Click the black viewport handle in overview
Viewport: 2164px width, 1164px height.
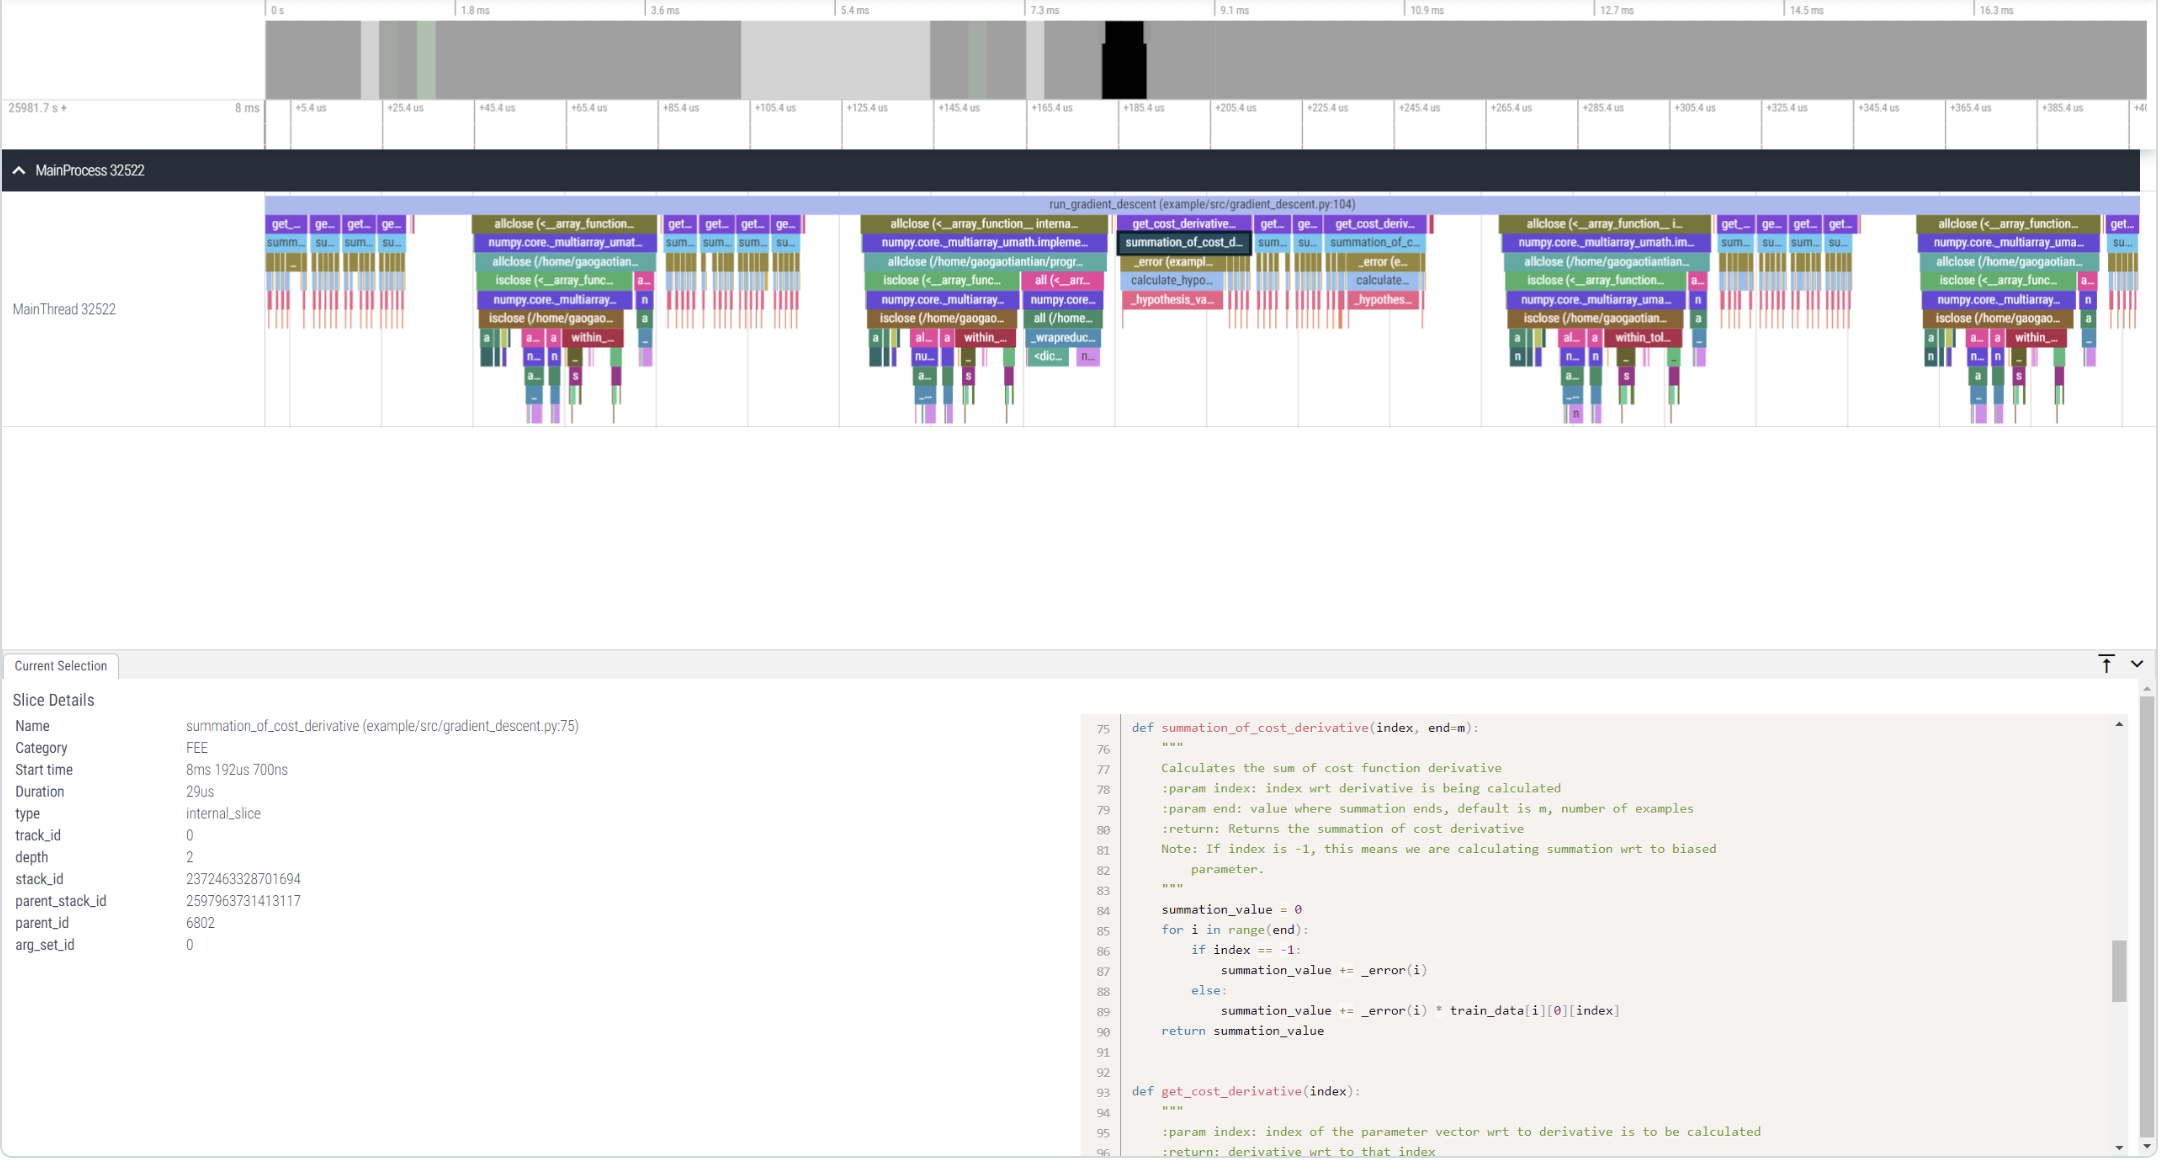1124,60
